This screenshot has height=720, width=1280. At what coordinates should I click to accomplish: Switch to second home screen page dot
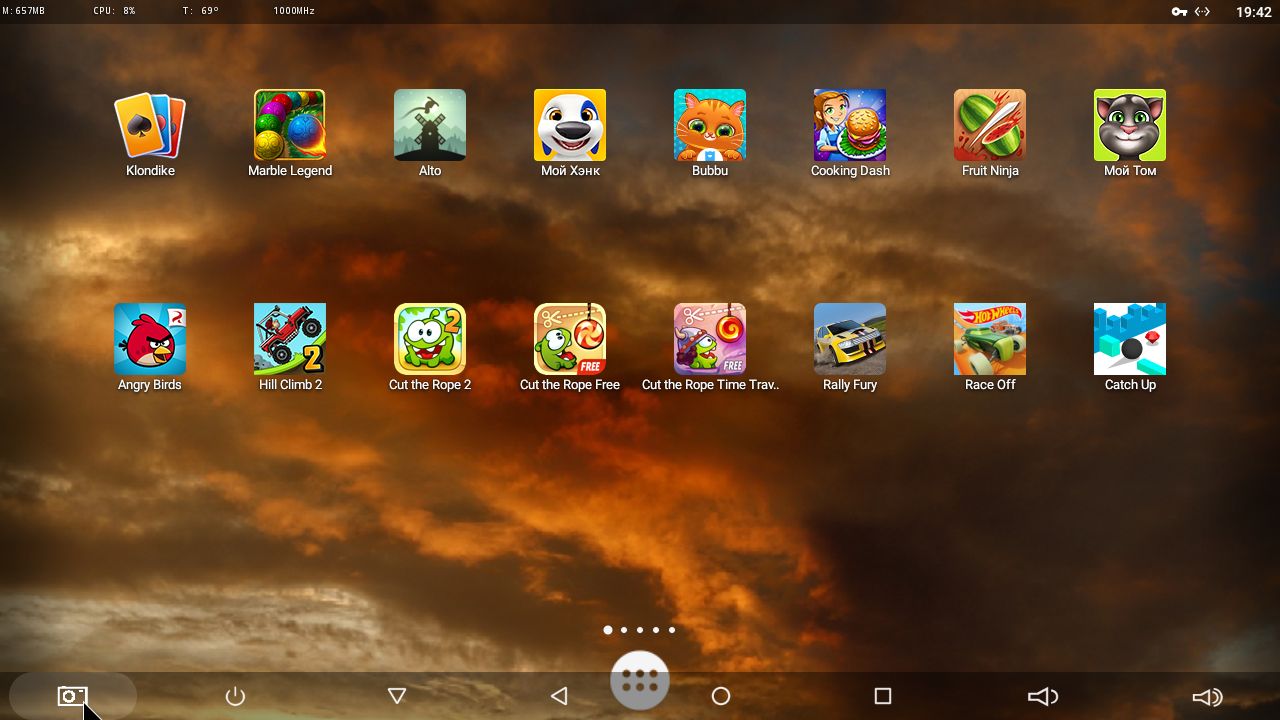pos(624,630)
